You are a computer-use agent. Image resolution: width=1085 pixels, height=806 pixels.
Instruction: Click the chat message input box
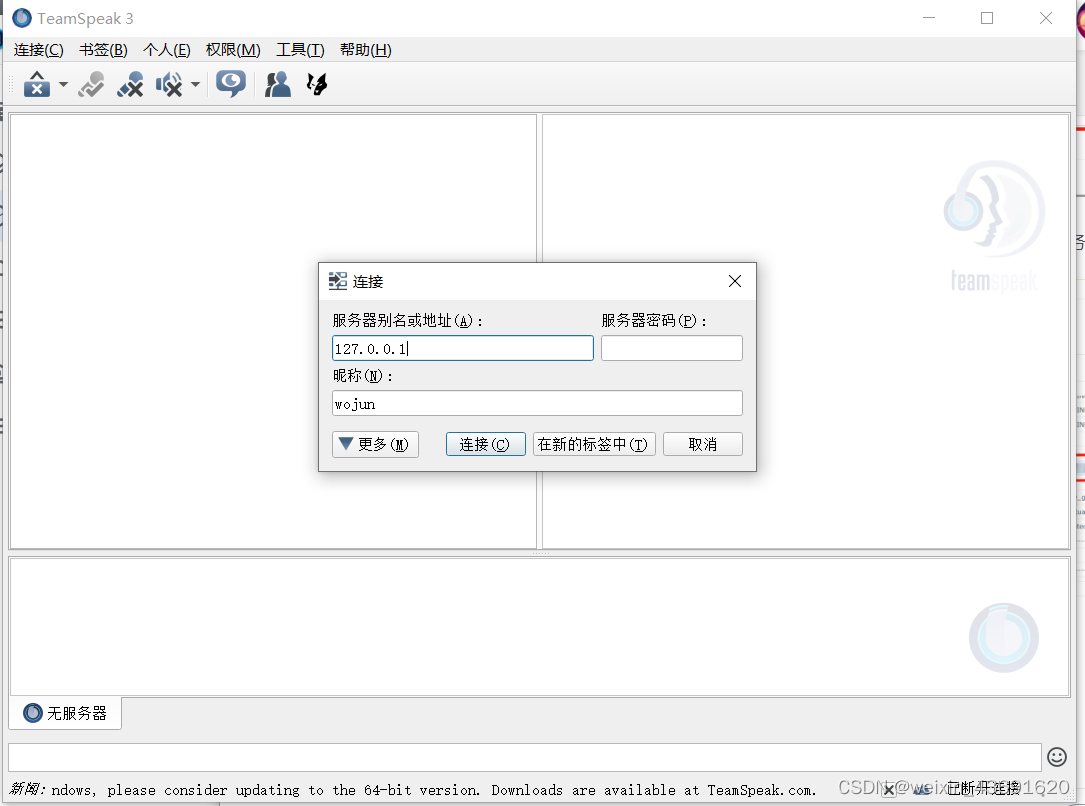(525, 758)
